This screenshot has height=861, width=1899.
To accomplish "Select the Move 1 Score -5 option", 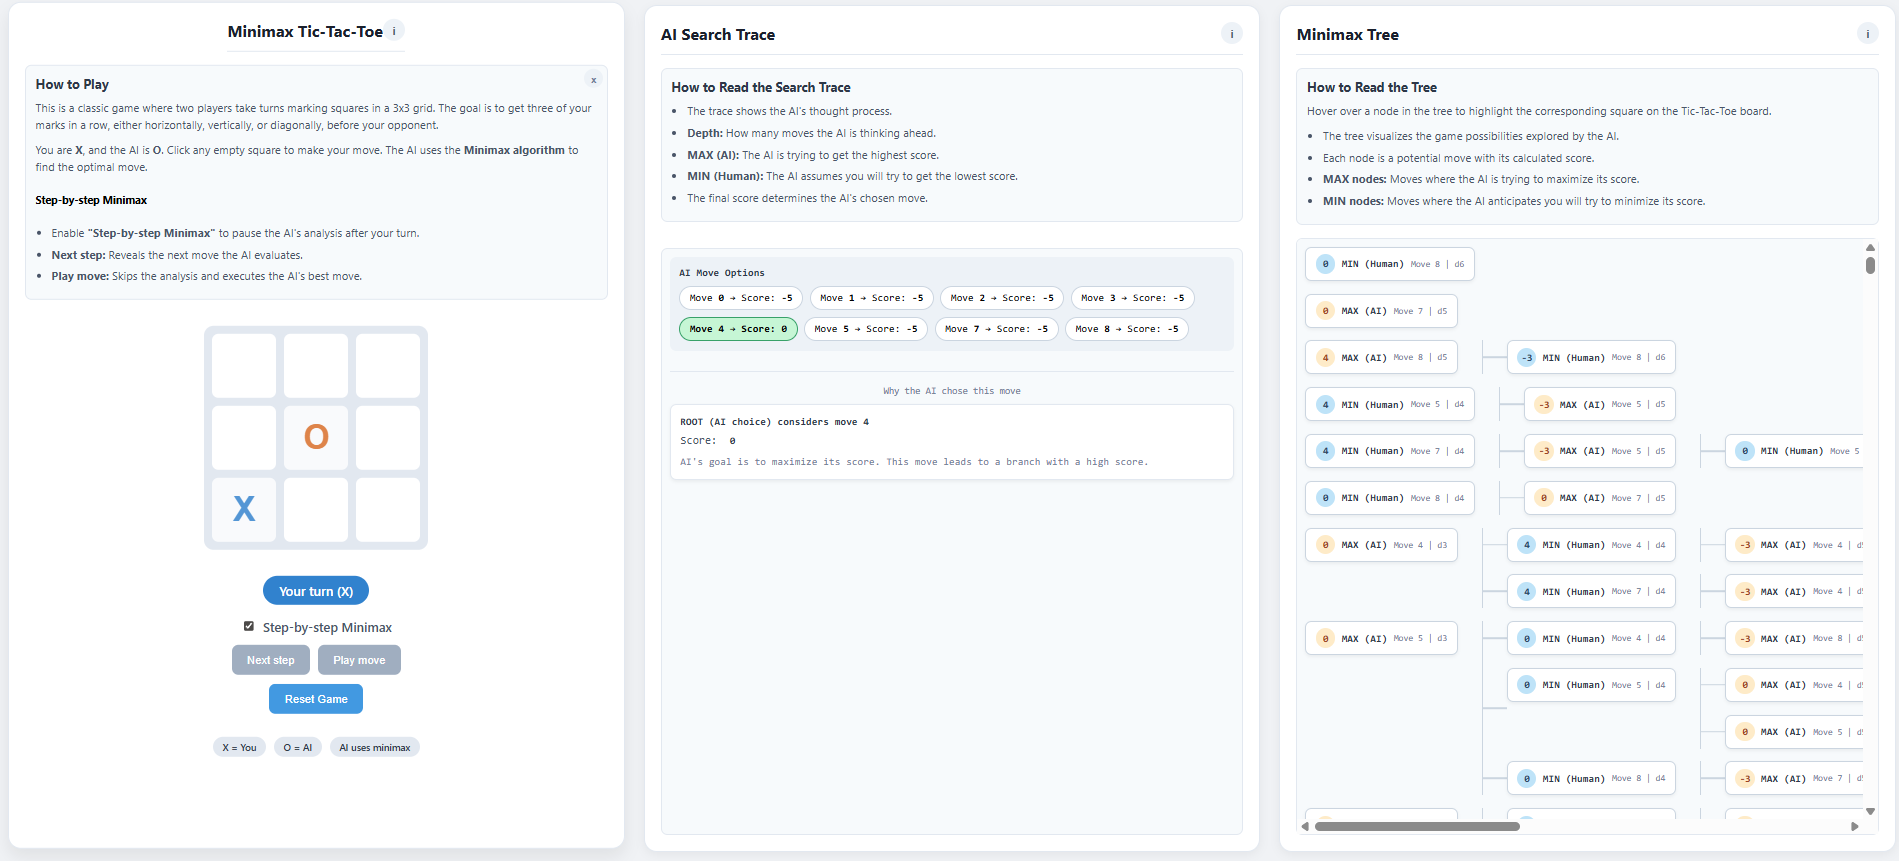I will click(872, 298).
